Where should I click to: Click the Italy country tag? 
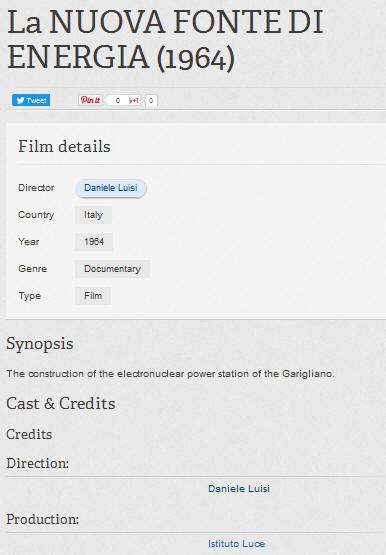(x=93, y=215)
